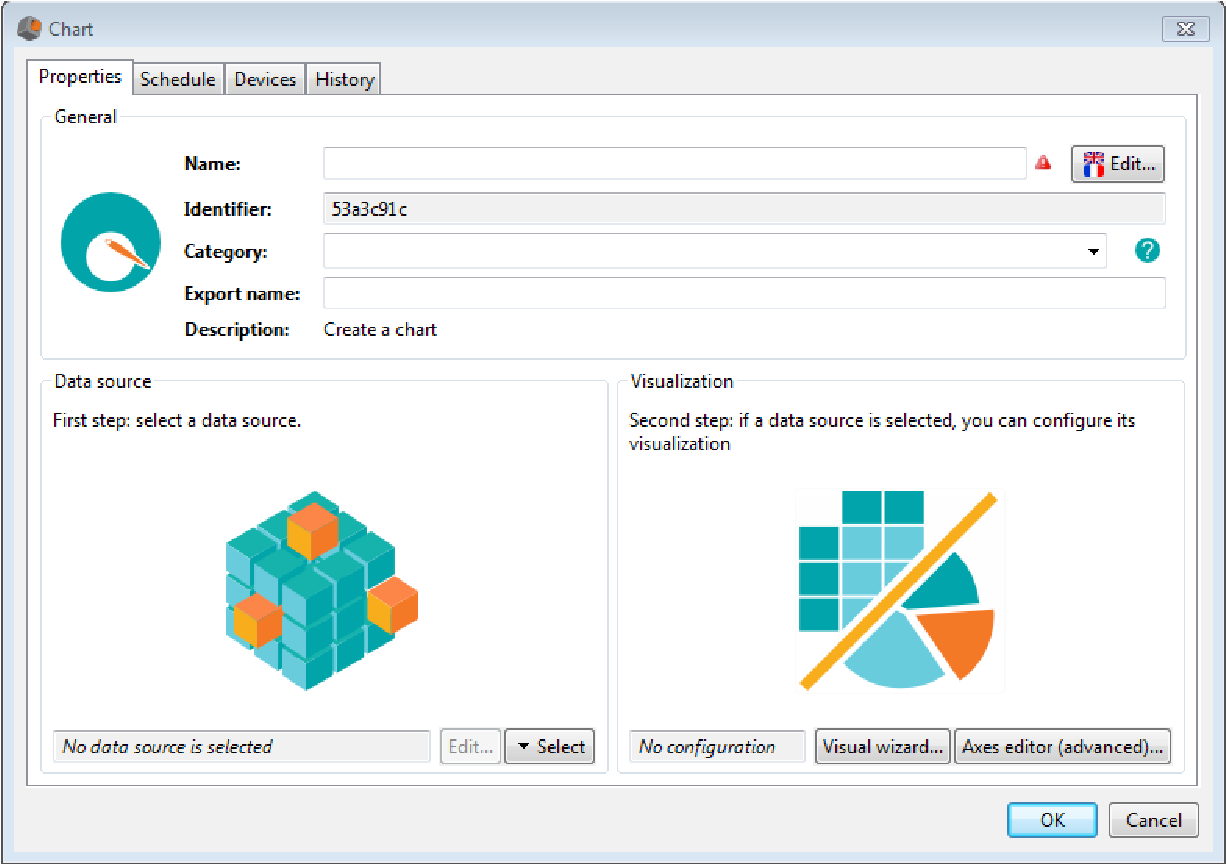Click the teal help question mark icon

(x=1148, y=251)
